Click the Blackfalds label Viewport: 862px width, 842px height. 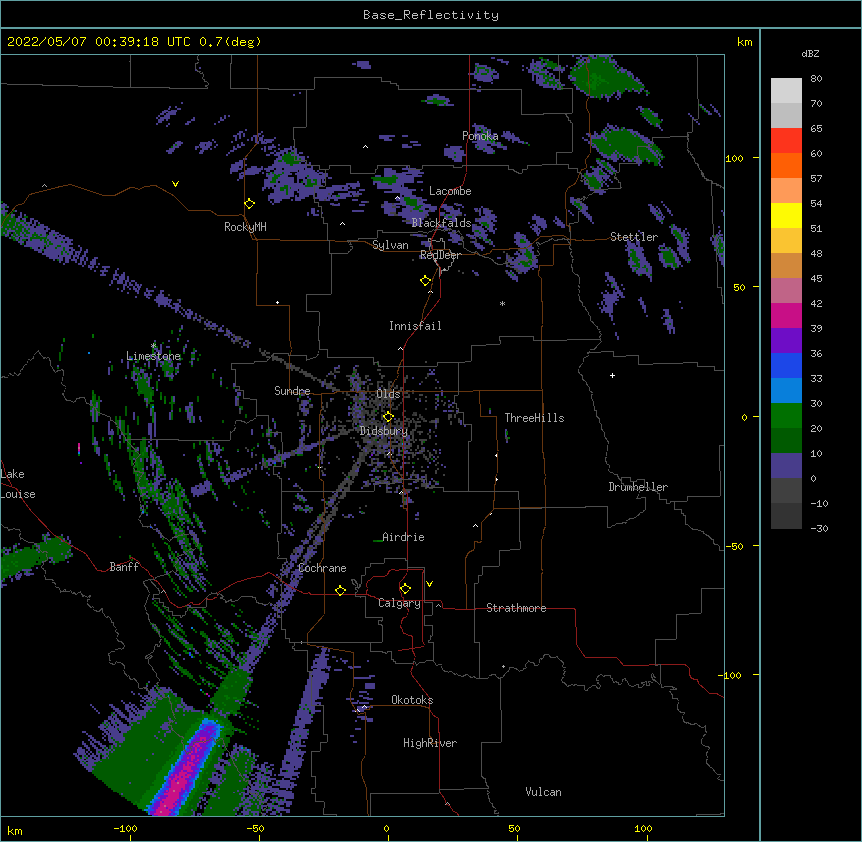[441, 223]
